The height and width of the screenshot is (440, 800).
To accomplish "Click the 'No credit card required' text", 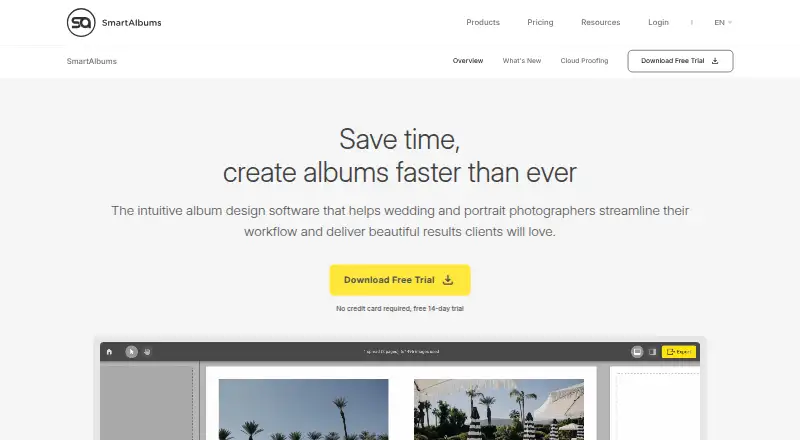I will click(399, 308).
